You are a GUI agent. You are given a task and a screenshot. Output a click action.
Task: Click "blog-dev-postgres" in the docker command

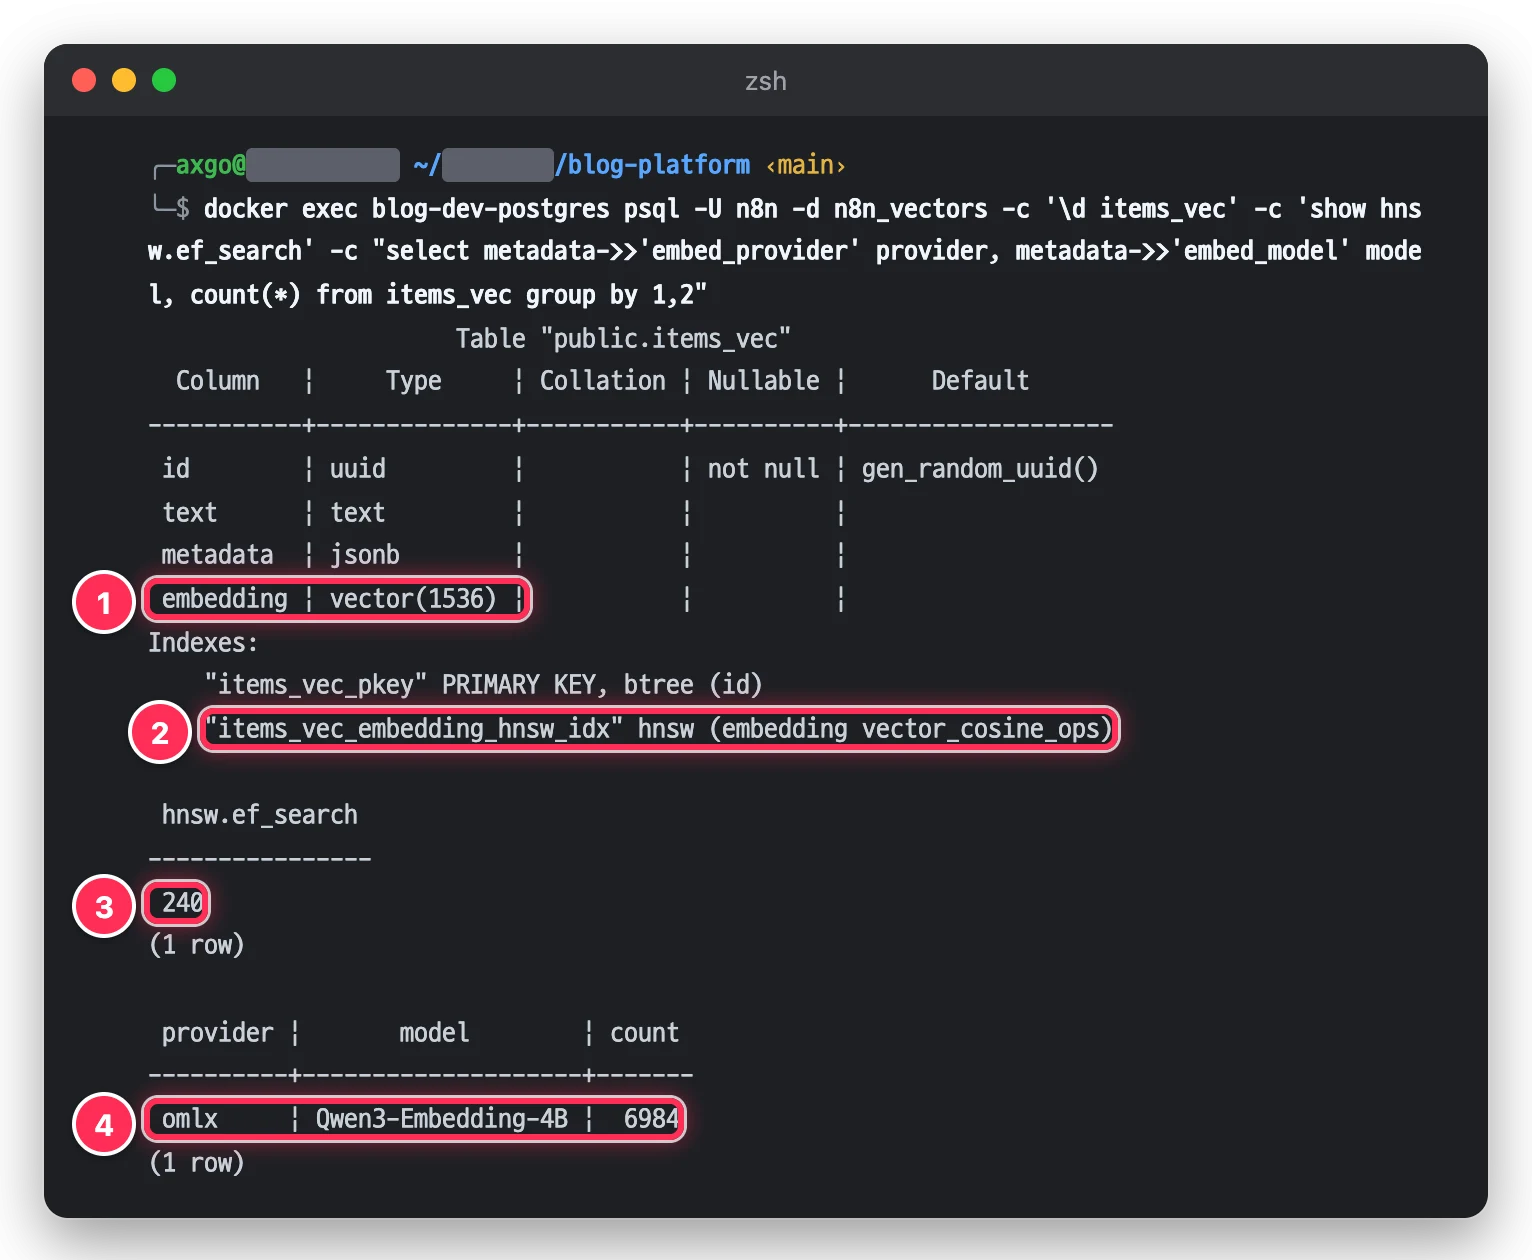491,209
